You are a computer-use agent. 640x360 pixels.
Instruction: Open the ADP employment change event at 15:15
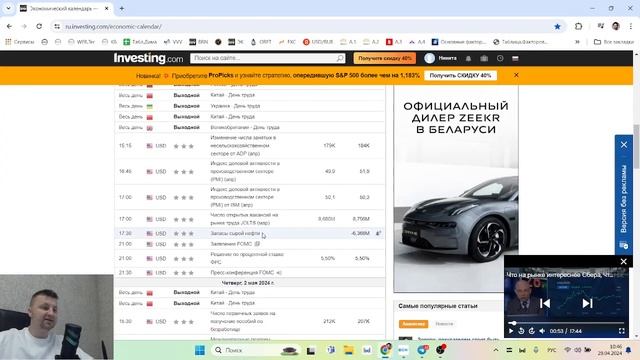click(x=243, y=146)
